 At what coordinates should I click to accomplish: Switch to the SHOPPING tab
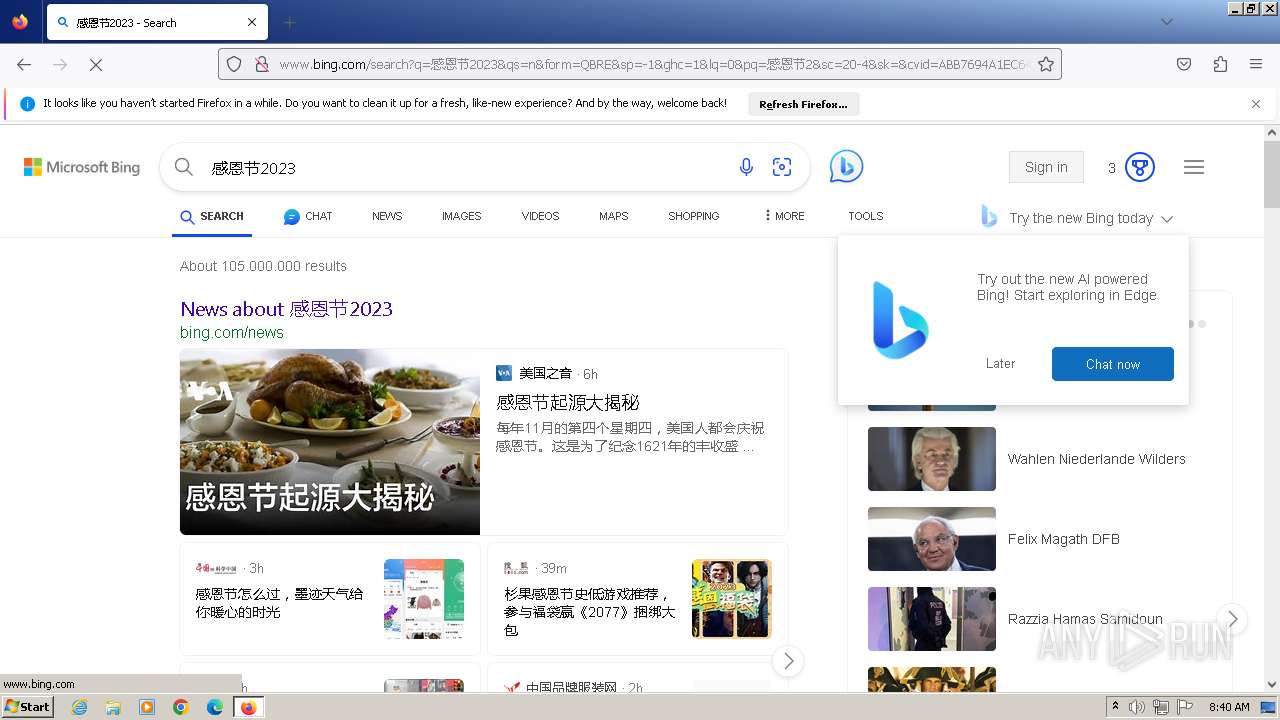click(x=694, y=216)
